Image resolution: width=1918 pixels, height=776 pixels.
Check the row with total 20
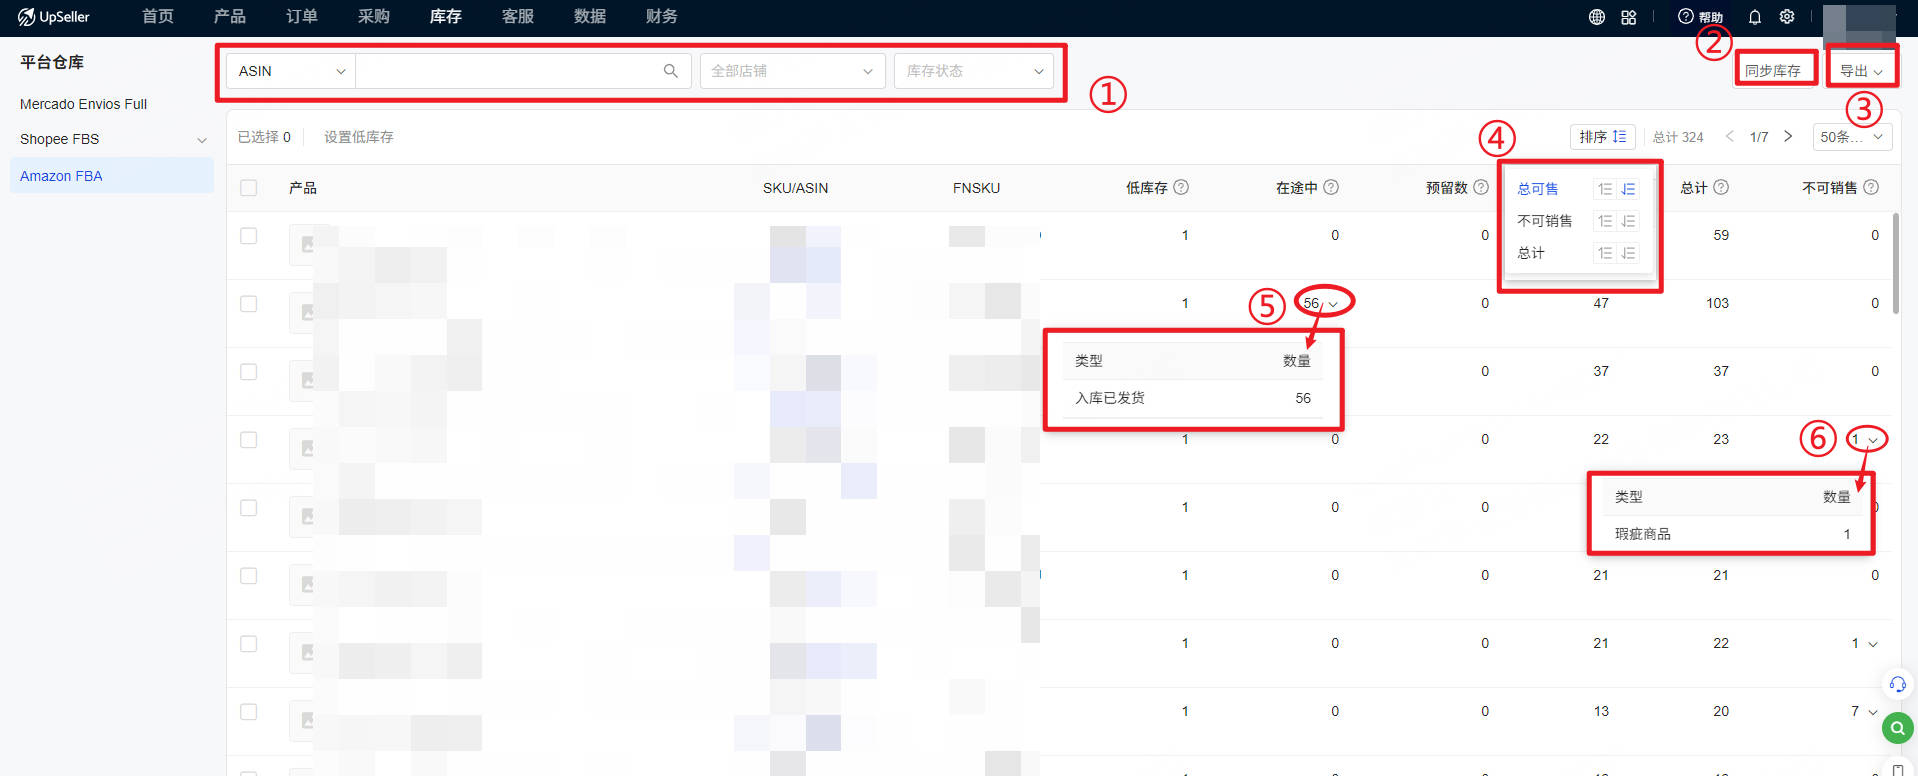(x=249, y=712)
